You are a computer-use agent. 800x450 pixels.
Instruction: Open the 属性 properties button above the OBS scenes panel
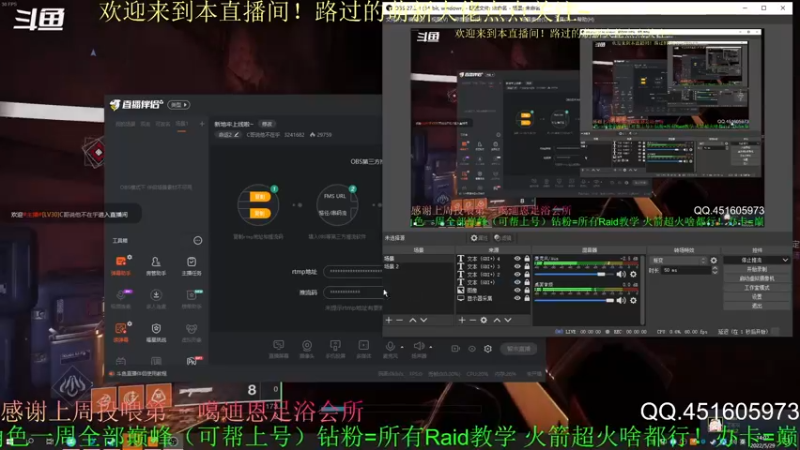[479, 238]
